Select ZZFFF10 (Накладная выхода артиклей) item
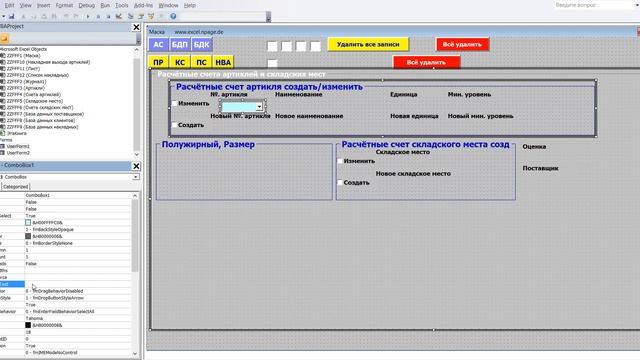 coord(48,62)
